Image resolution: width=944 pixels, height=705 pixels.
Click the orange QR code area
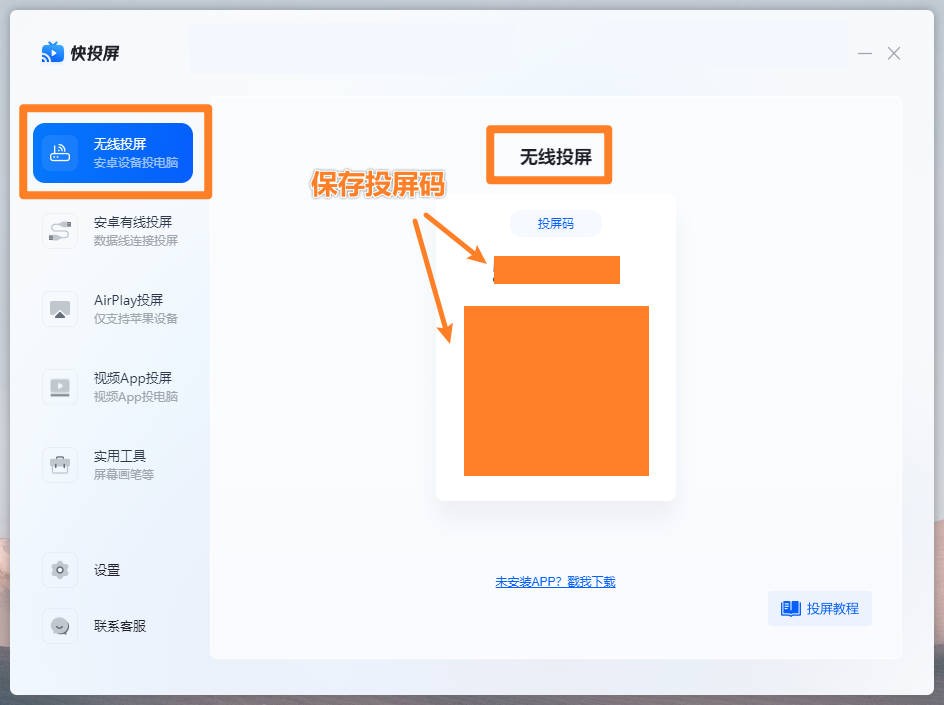pos(556,390)
